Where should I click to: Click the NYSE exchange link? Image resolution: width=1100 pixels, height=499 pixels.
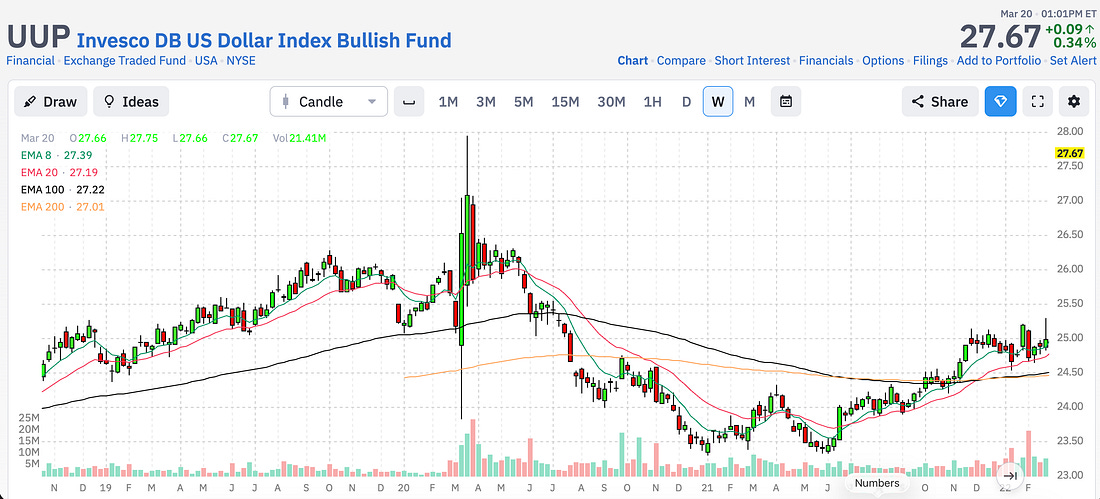coord(241,60)
